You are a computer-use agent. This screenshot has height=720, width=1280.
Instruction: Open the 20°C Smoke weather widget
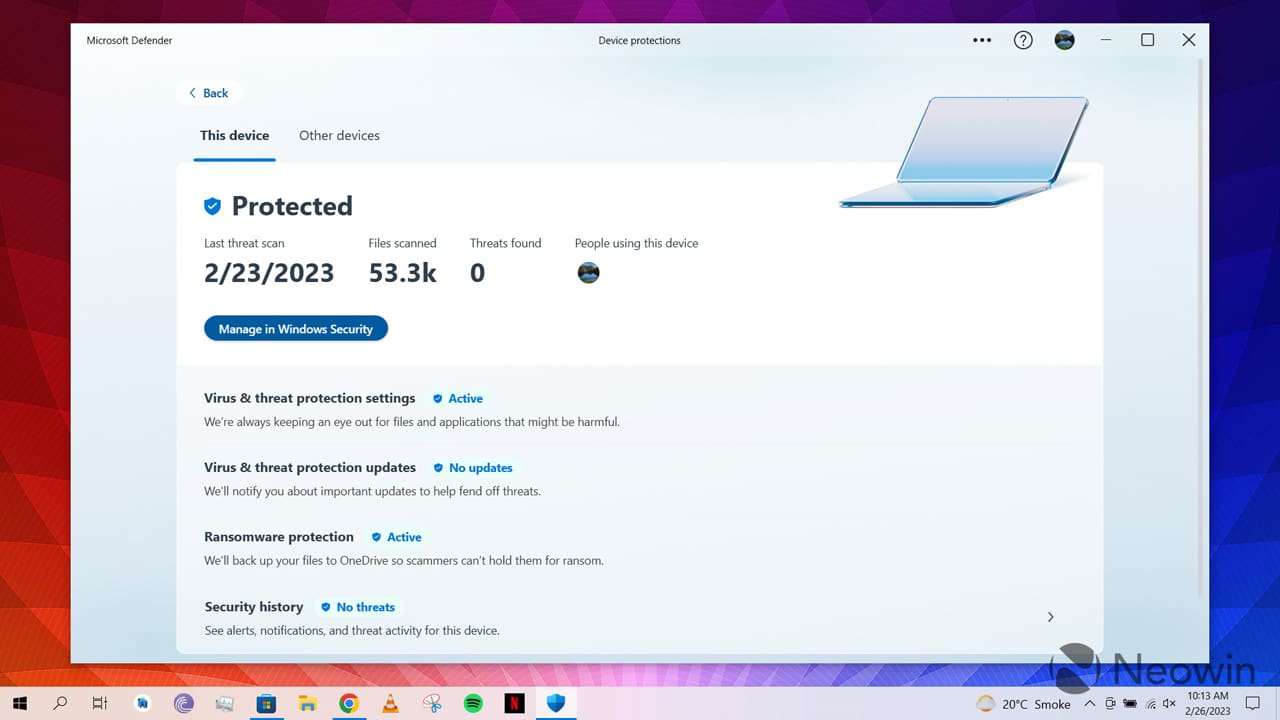pos(1024,704)
